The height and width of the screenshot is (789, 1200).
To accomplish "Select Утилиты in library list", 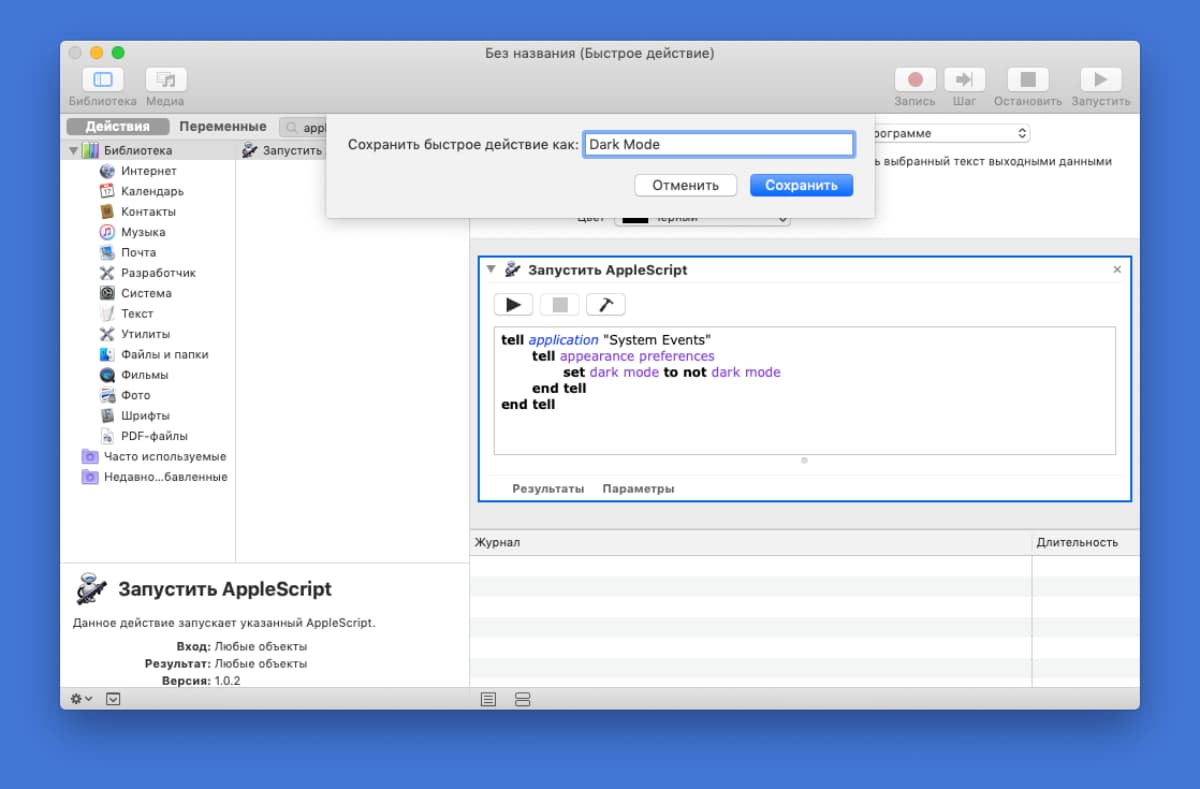I will pyautogui.click(x=145, y=334).
